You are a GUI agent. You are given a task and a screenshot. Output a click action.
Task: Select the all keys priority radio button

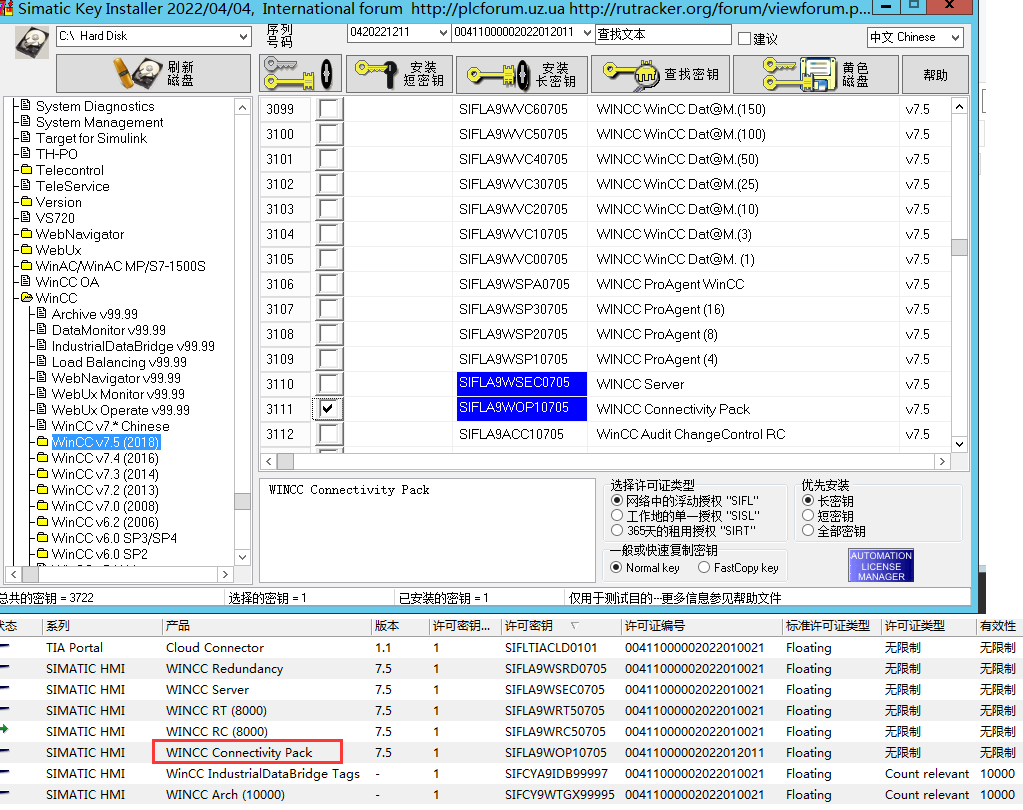(808, 530)
